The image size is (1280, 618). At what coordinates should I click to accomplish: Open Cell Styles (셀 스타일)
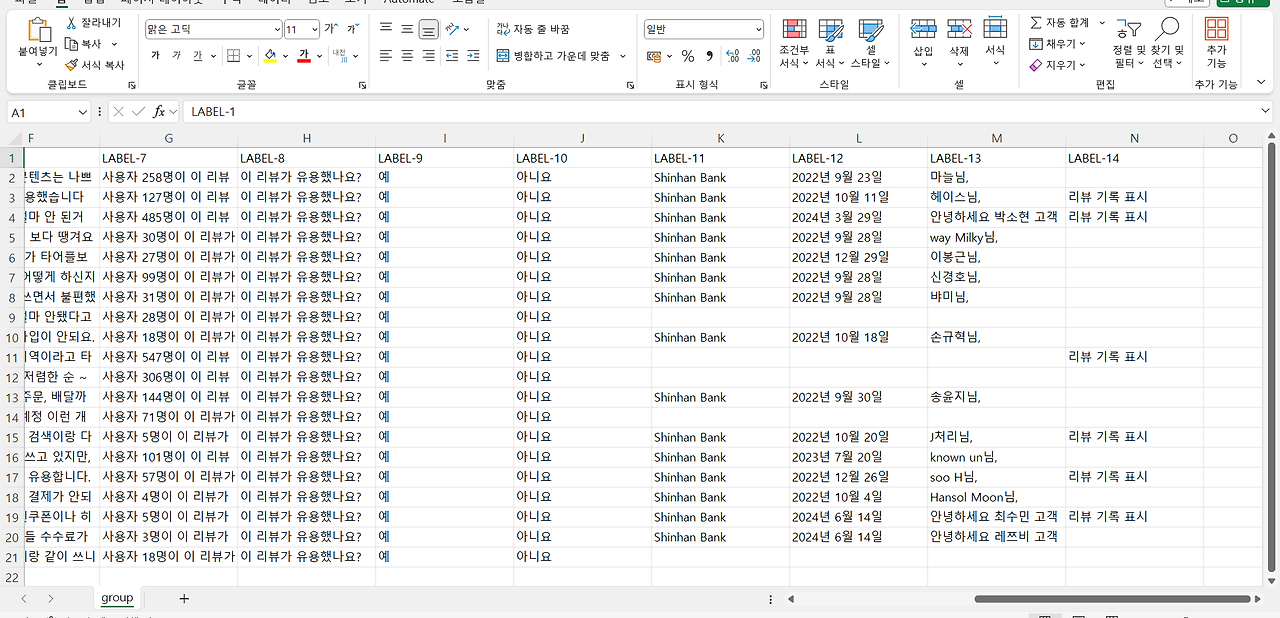coord(870,43)
